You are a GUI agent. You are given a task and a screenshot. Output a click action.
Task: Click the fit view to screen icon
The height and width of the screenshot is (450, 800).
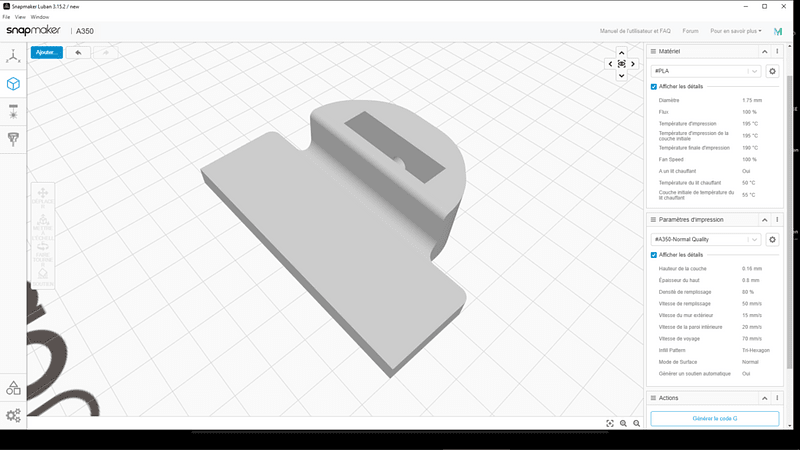tap(610, 423)
